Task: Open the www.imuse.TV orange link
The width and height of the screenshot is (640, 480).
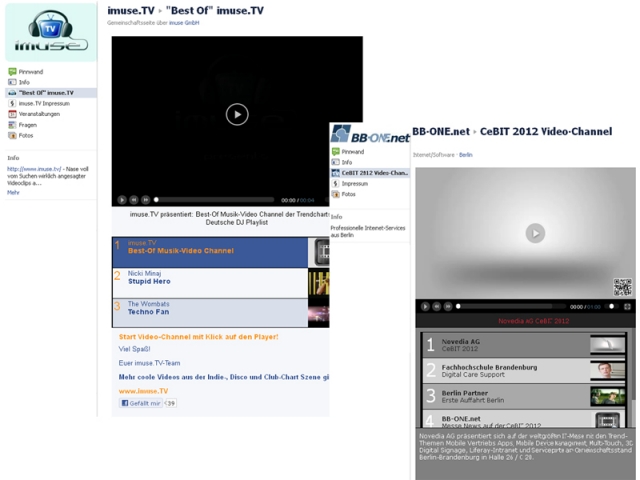Action: point(144,391)
